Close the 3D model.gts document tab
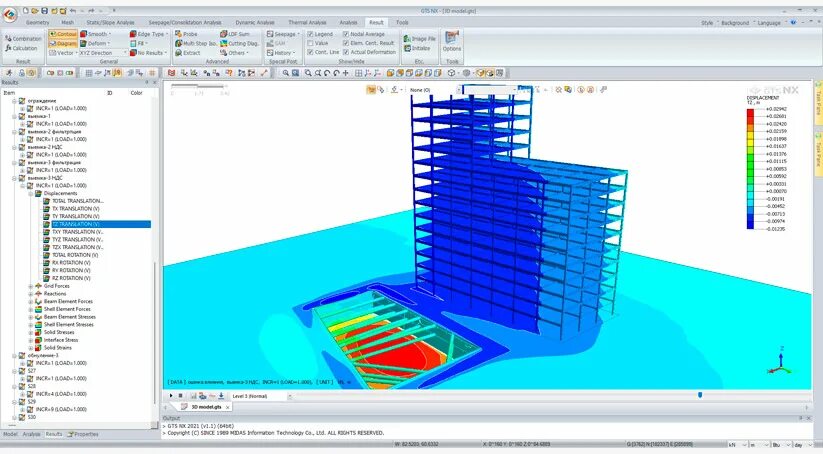The width and height of the screenshot is (823, 454). pos(227,407)
